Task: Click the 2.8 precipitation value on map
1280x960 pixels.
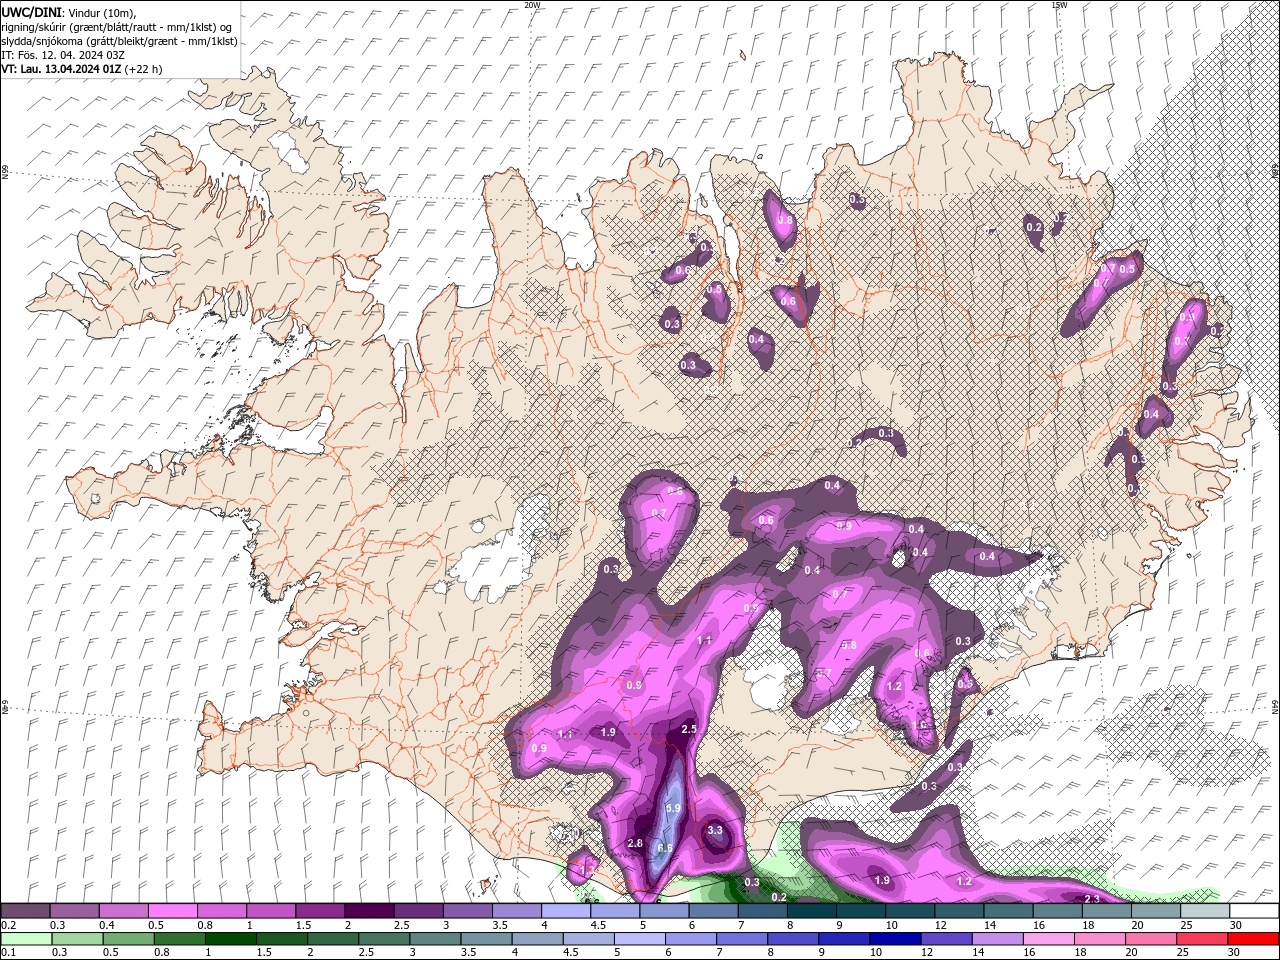Action: click(635, 844)
